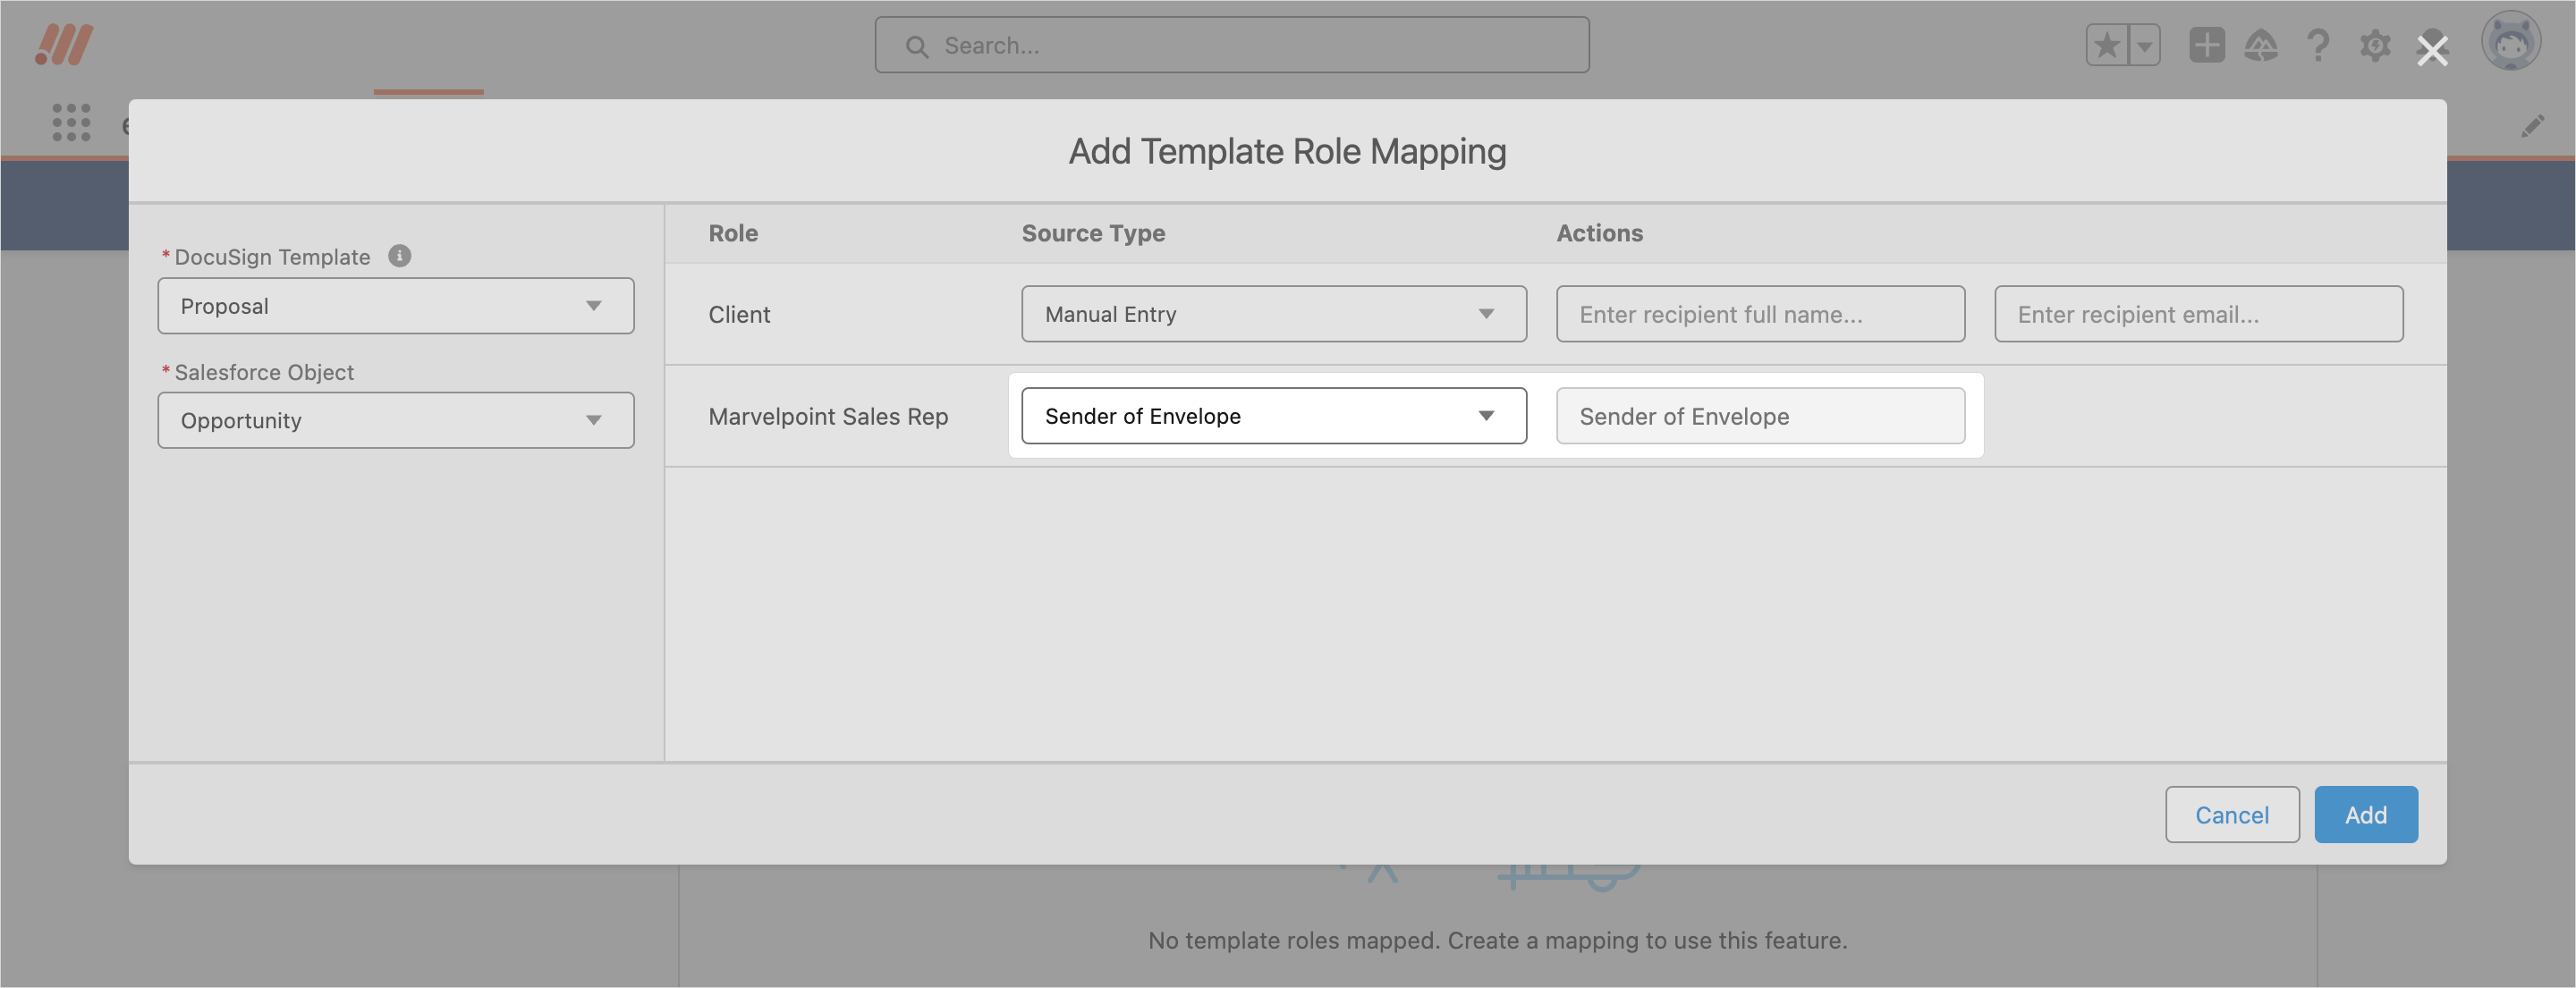Click the user avatar profile icon

(2510, 42)
